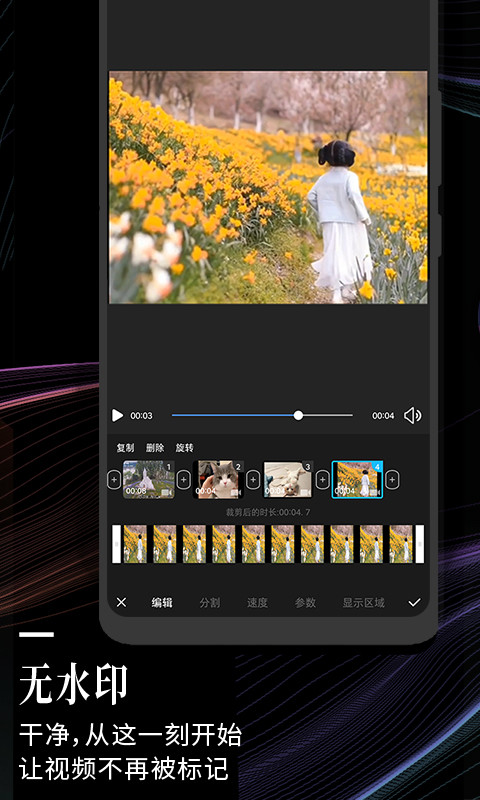The image size is (480, 800).
Task: Open the 显示区域 tab
Action: coord(363,603)
